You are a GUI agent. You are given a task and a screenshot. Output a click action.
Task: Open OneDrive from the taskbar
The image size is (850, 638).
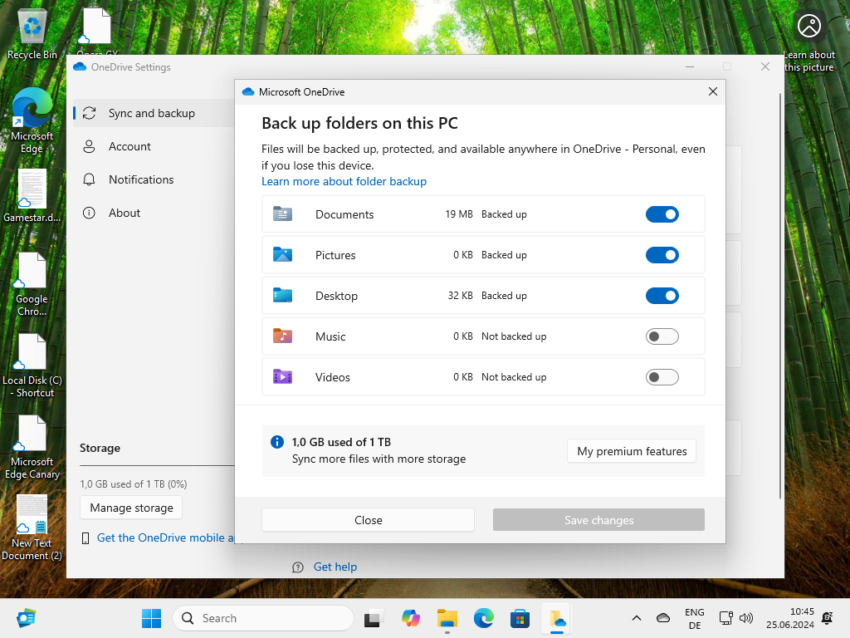pyautogui.click(x=556, y=618)
